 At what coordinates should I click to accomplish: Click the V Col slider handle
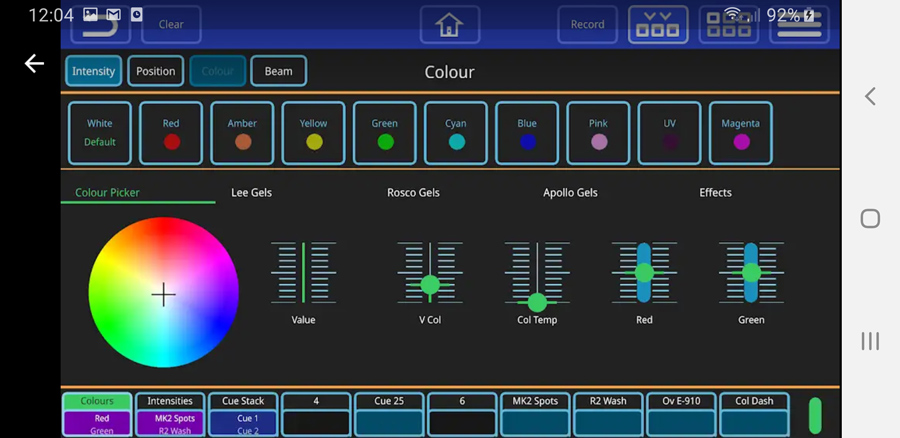(x=430, y=285)
